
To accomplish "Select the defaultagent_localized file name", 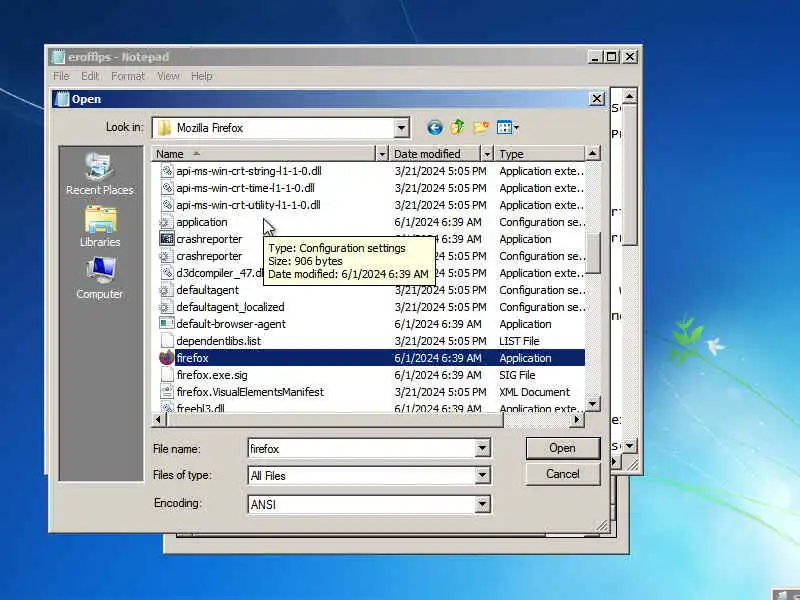I will [230, 307].
